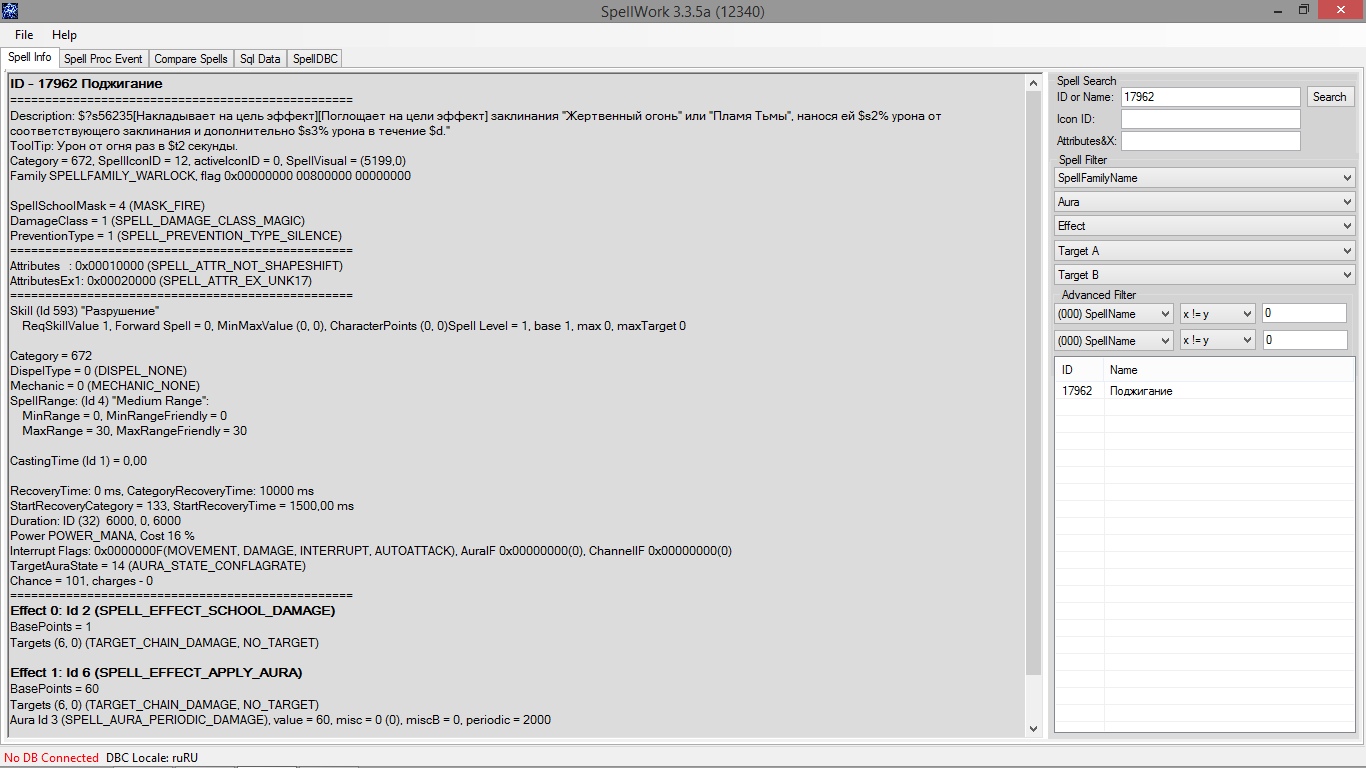1366x768 pixels.
Task: Click the Power POWER_MANA, Cost 16 % line
Action: [102, 536]
